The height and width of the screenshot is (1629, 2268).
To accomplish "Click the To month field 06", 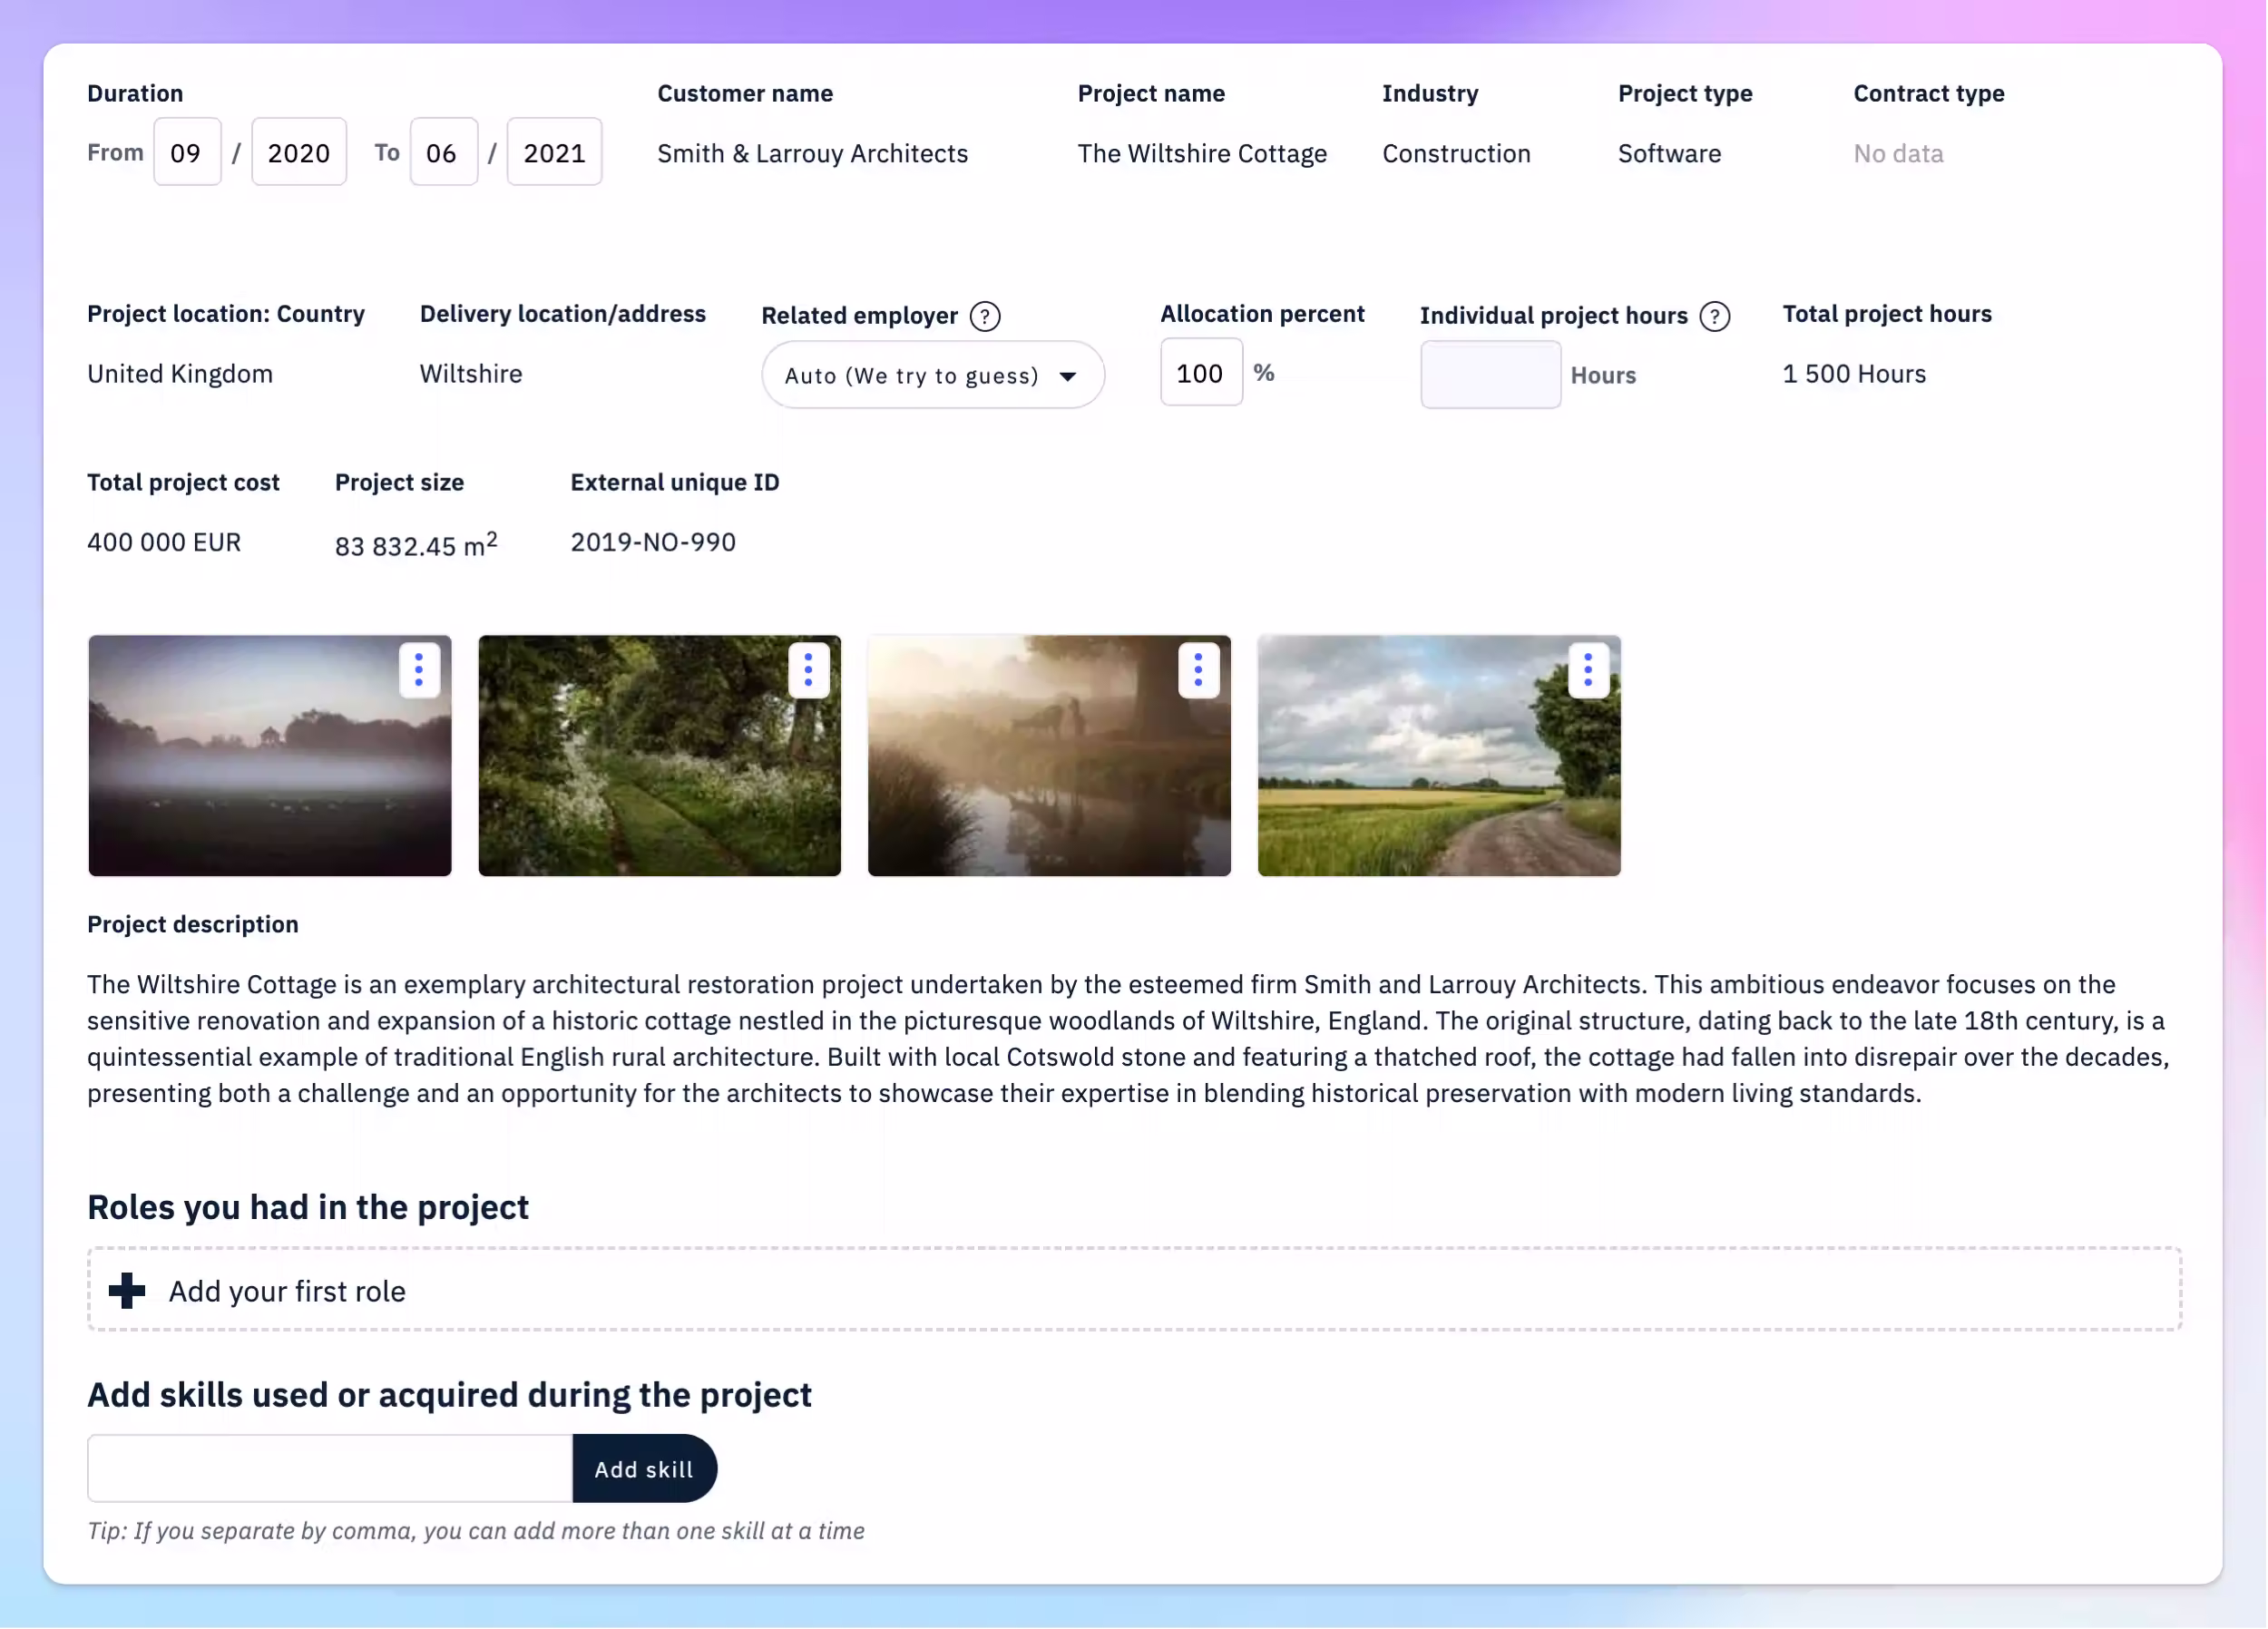I will click(442, 152).
